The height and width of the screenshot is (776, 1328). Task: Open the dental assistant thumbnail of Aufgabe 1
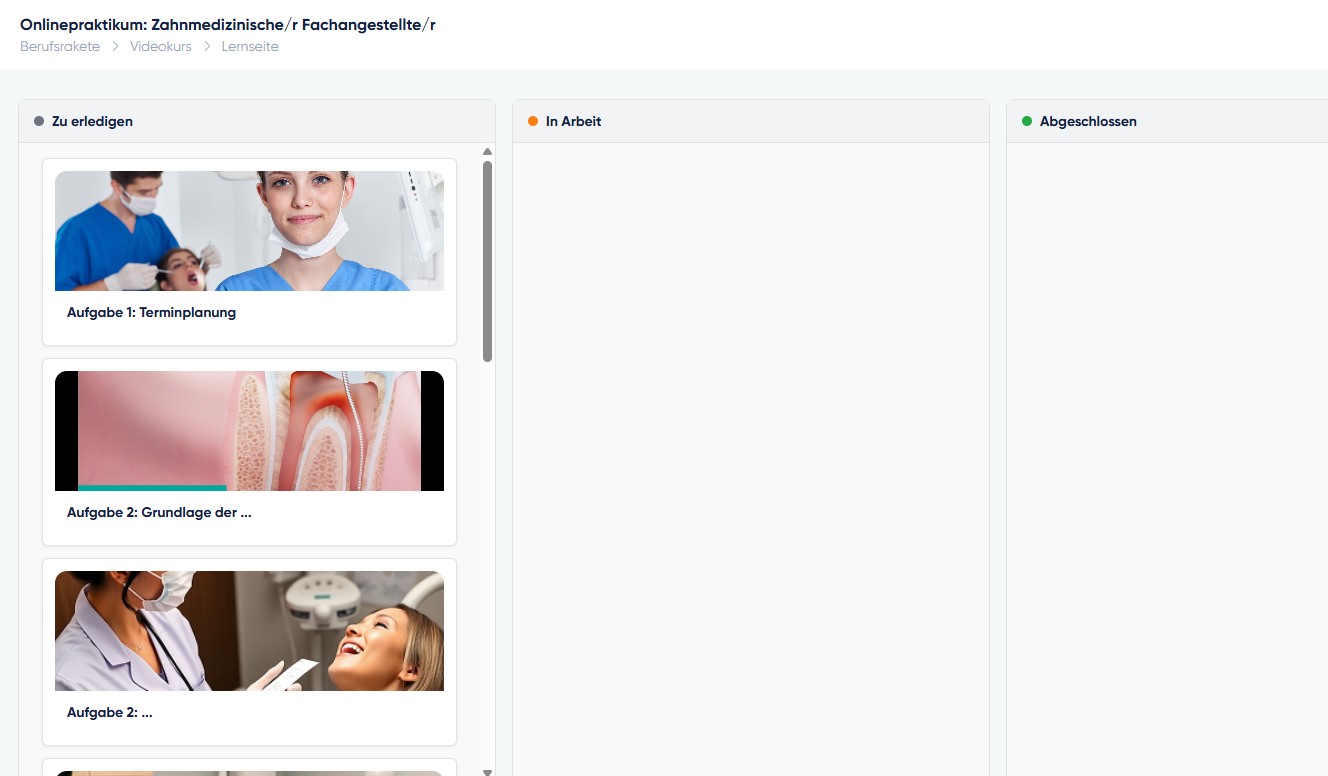(249, 231)
